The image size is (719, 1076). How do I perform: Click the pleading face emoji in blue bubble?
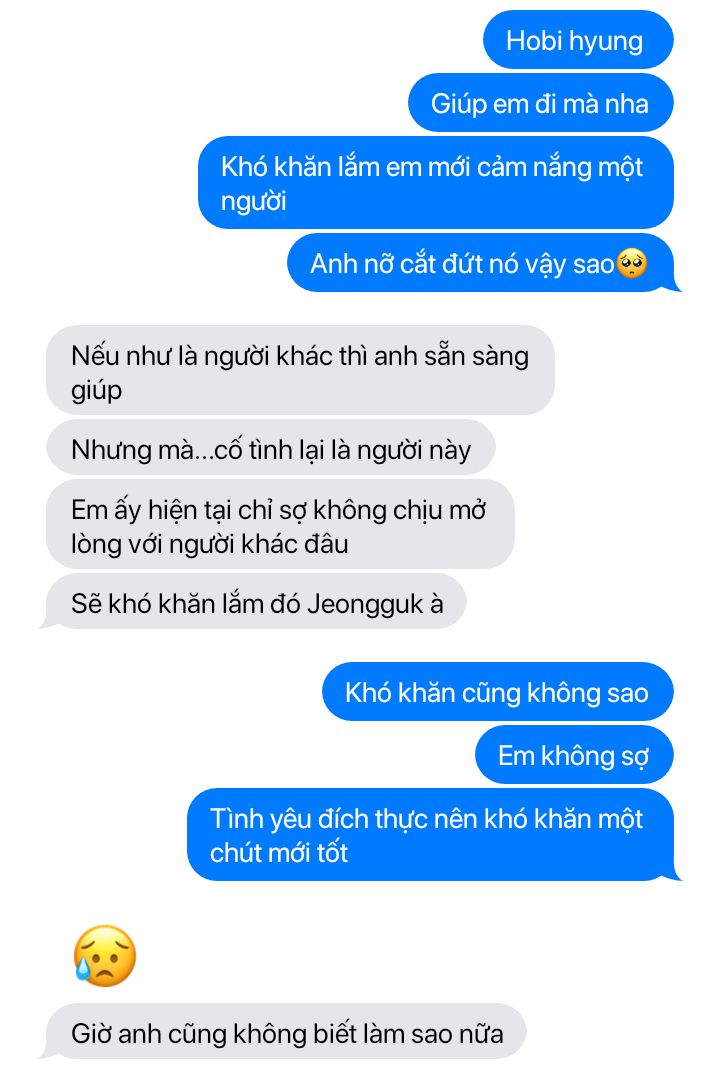(x=632, y=264)
